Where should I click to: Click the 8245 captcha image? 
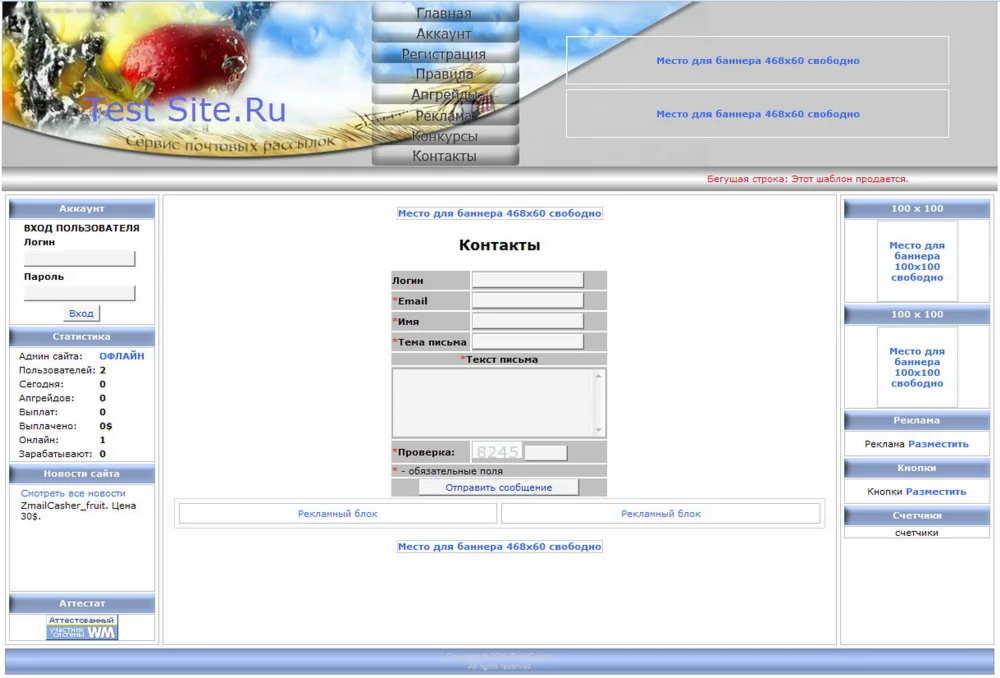coord(497,452)
